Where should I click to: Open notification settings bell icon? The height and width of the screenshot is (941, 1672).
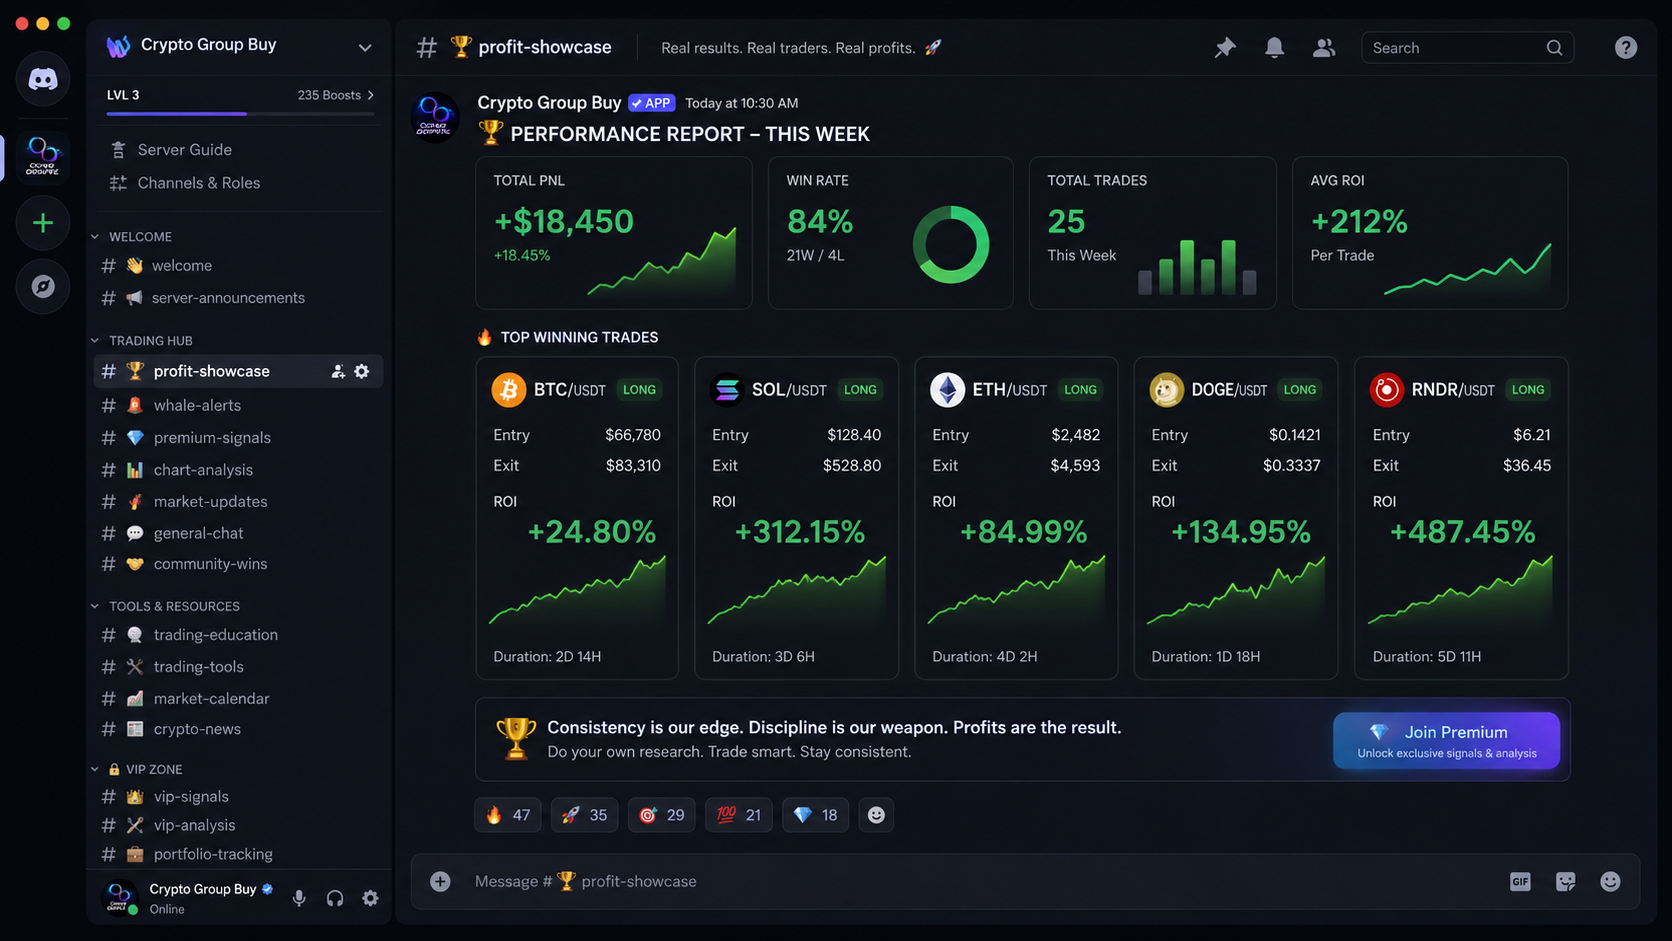(x=1274, y=48)
